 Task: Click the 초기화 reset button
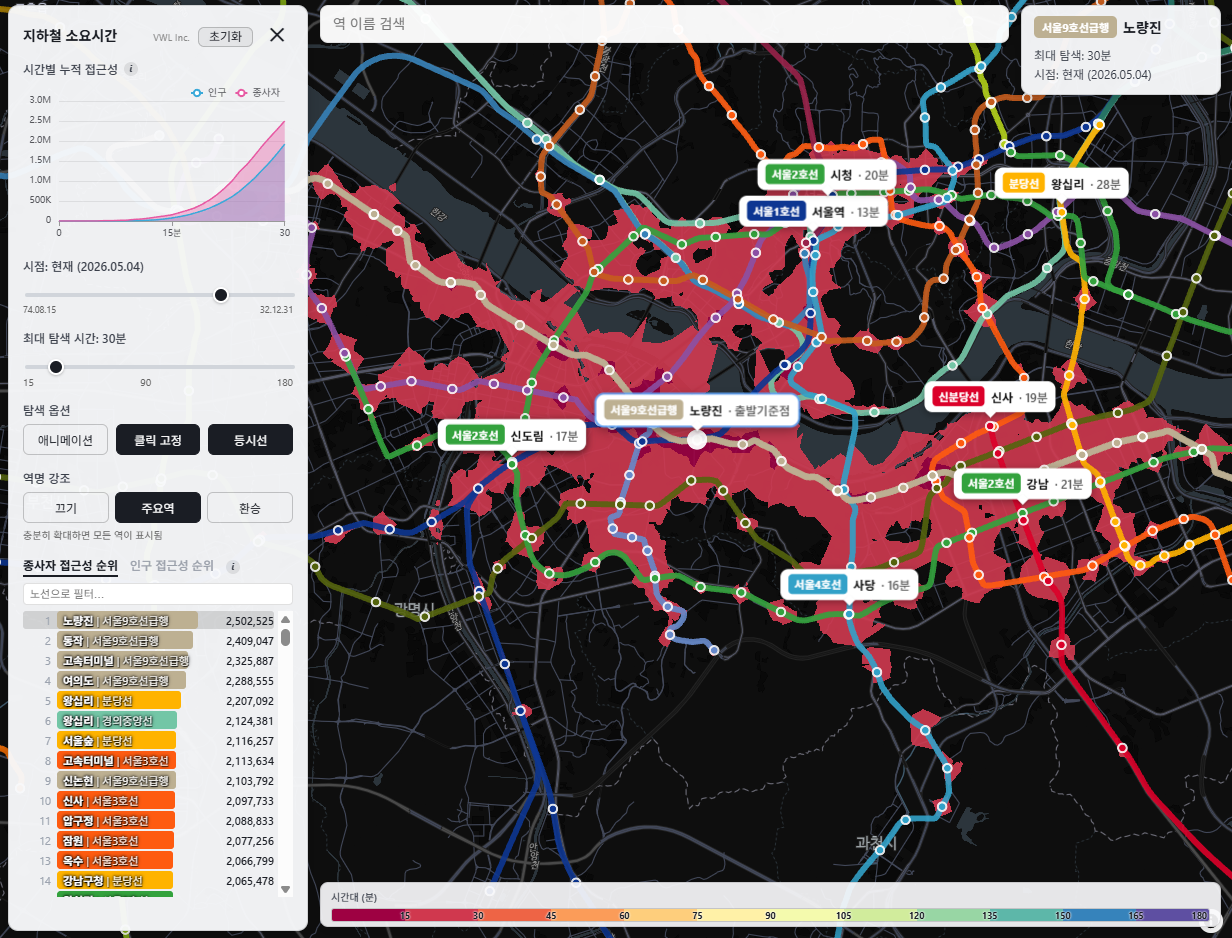[x=226, y=36]
